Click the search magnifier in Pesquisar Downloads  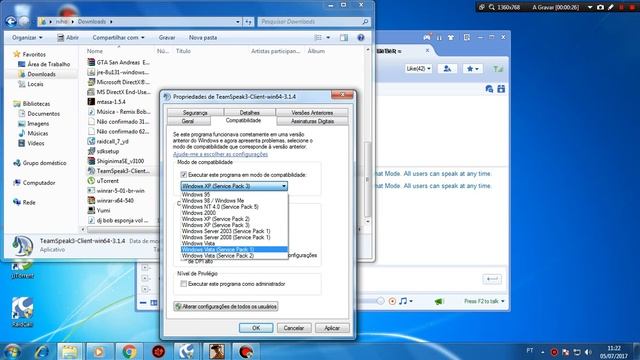365,22
